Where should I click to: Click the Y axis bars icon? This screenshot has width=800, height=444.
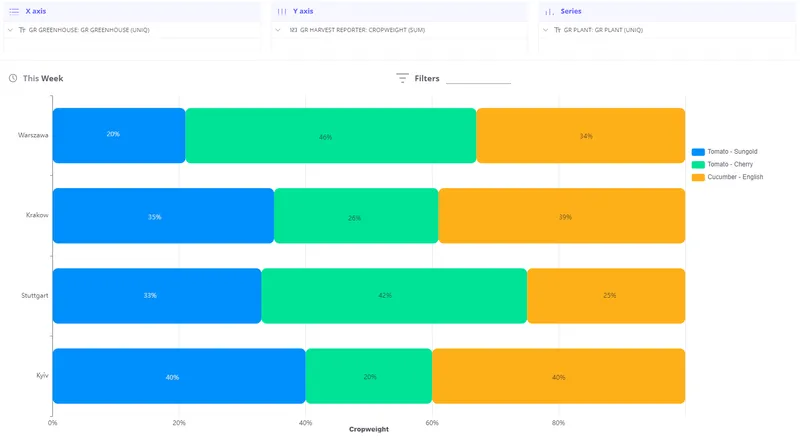(282, 11)
